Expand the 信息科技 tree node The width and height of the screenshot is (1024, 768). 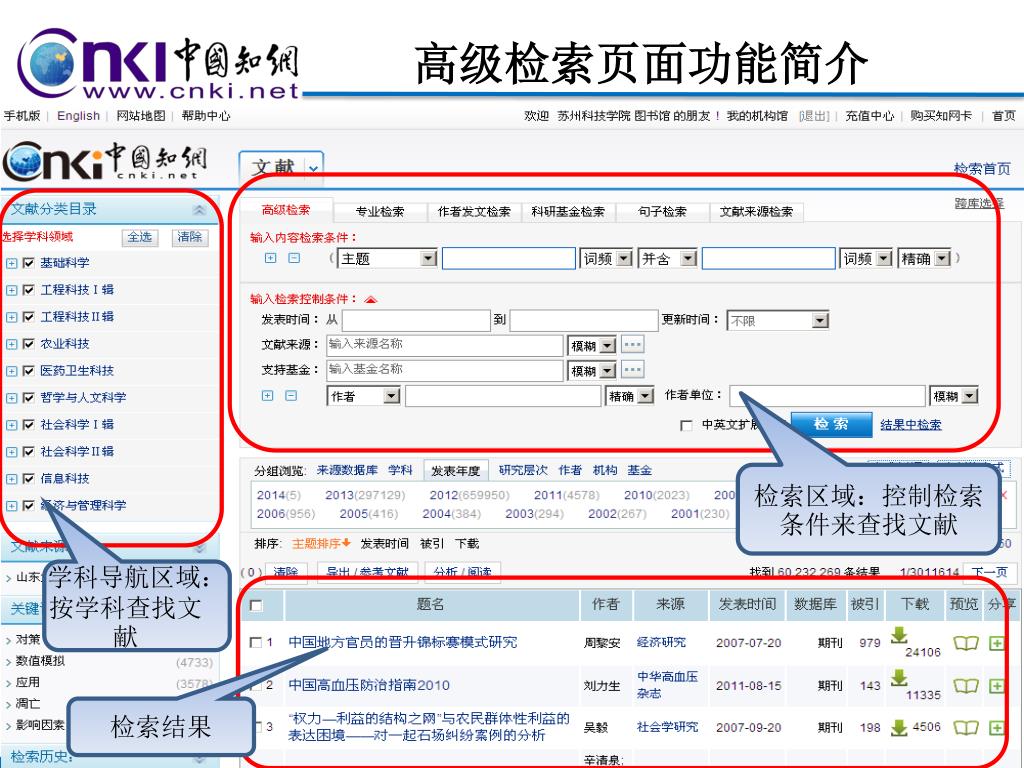point(12,479)
